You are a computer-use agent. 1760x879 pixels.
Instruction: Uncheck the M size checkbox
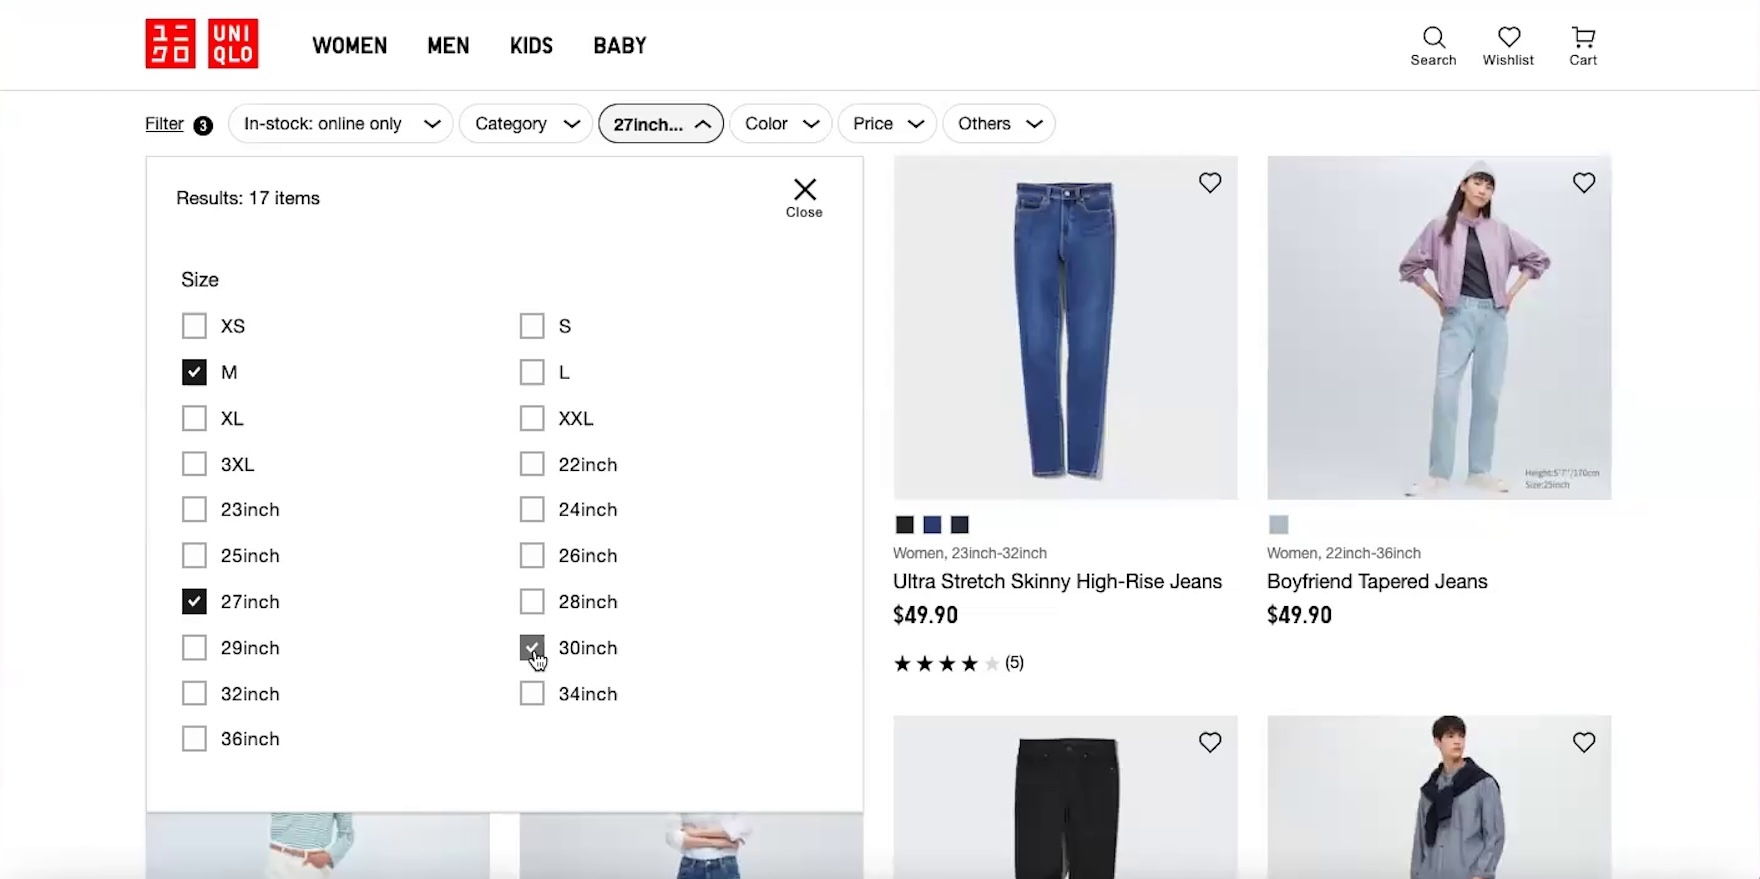pyautogui.click(x=194, y=372)
